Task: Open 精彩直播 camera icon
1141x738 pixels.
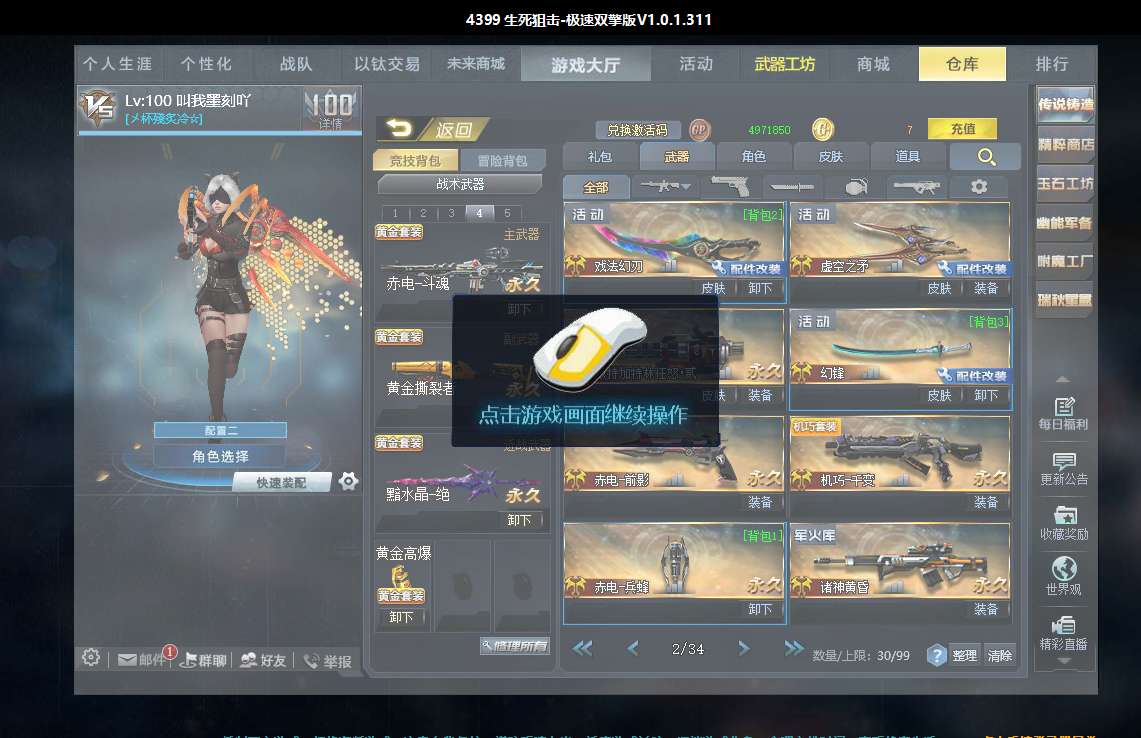Action: click(x=1064, y=633)
